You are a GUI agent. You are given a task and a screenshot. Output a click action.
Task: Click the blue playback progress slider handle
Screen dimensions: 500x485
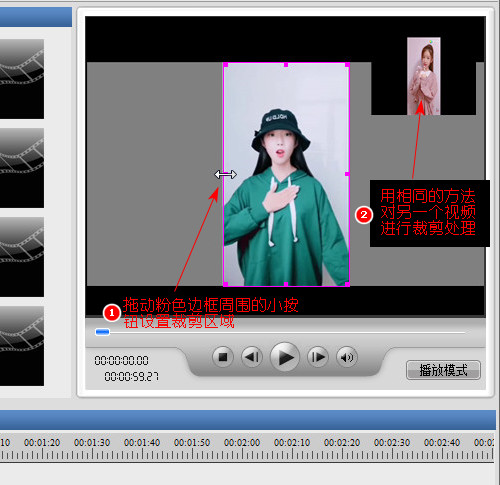(102, 332)
